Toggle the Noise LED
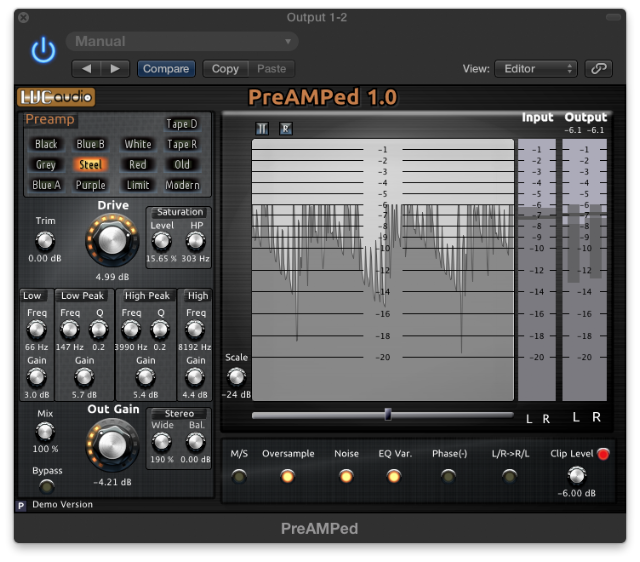The height and width of the screenshot is (562, 640). pyautogui.click(x=346, y=476)
